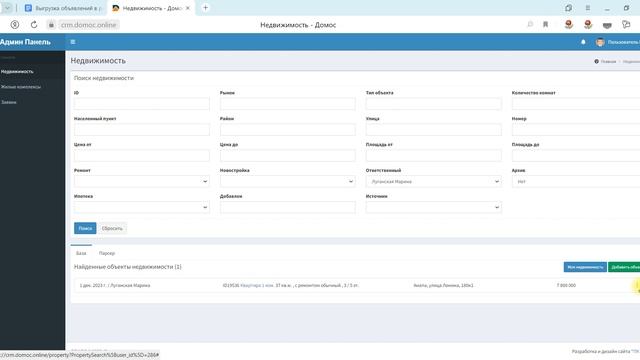Screen dimensions: 640x360
Task: Focus the Количество комнат input field
Action: click(576, 104)
